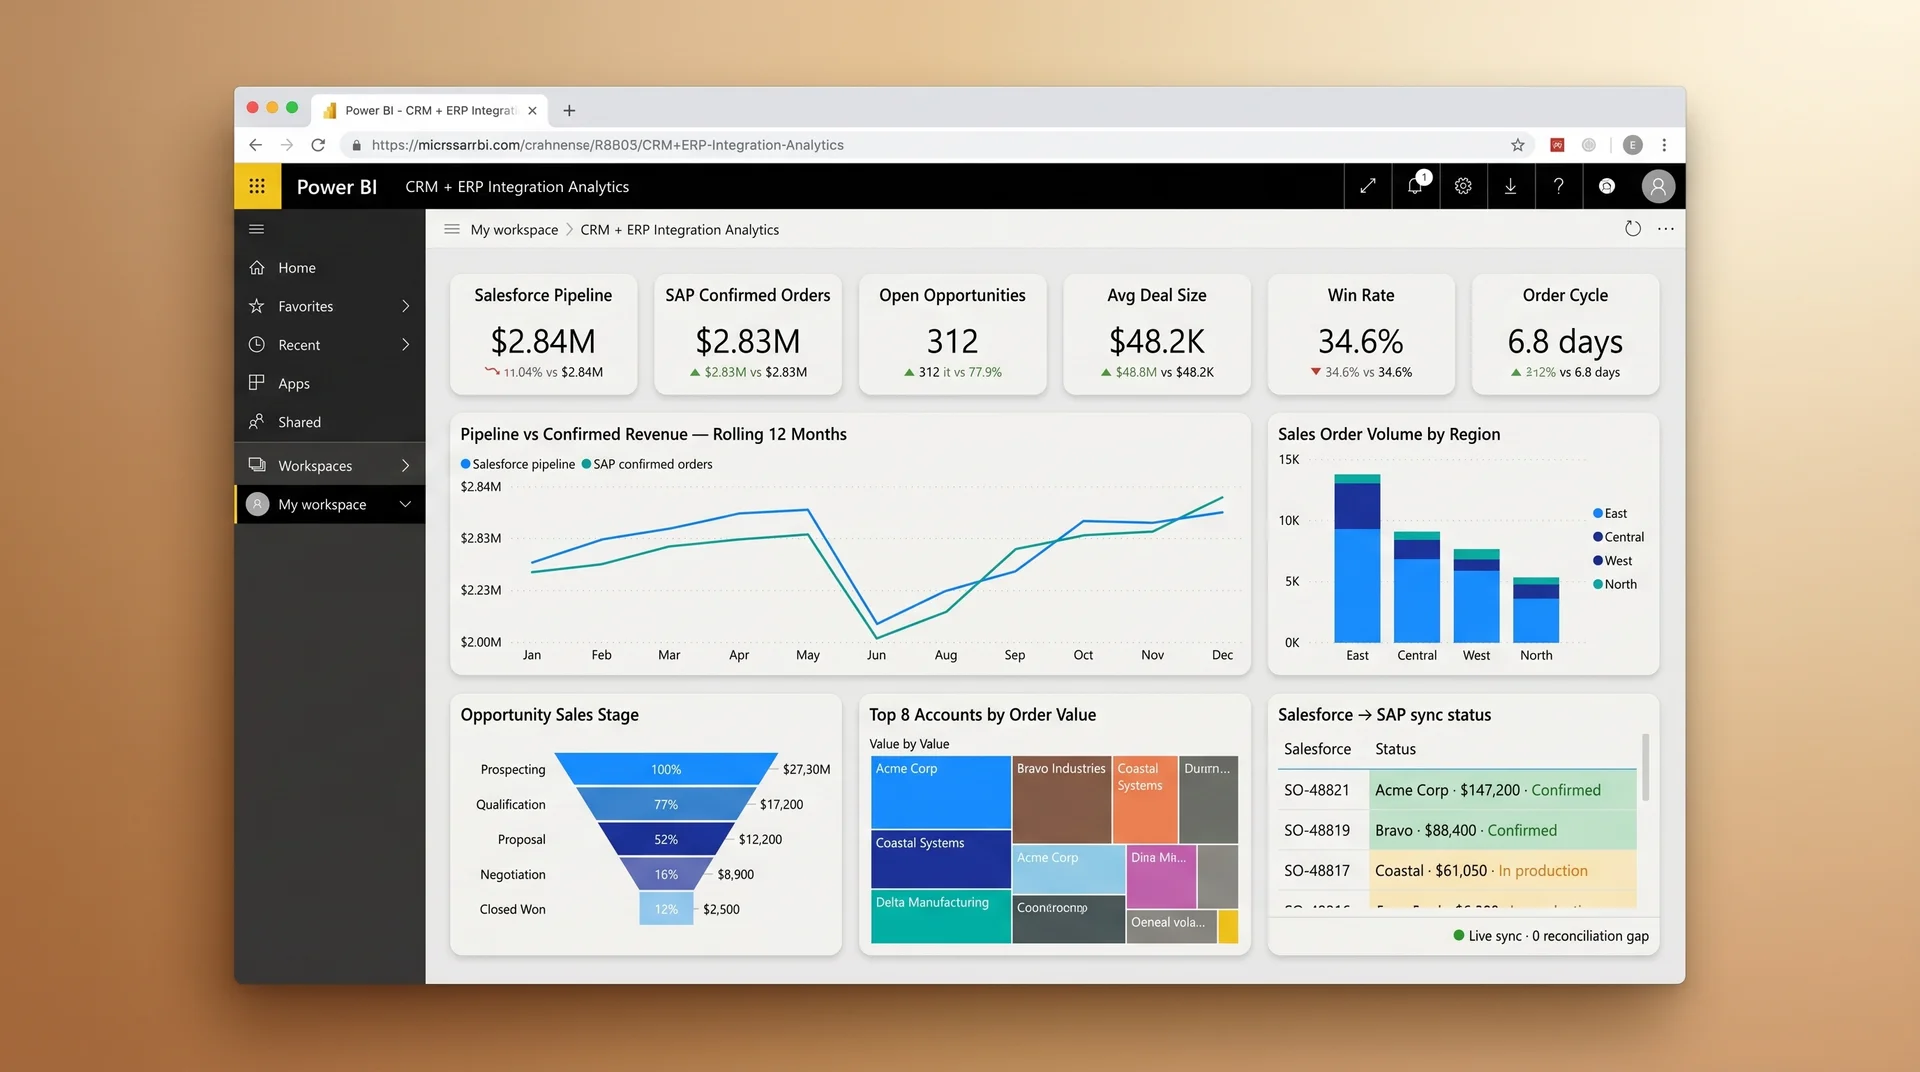Collapse the My workspace dropdown chevron
This screenshot has width=1920, height=1072.
406,504
